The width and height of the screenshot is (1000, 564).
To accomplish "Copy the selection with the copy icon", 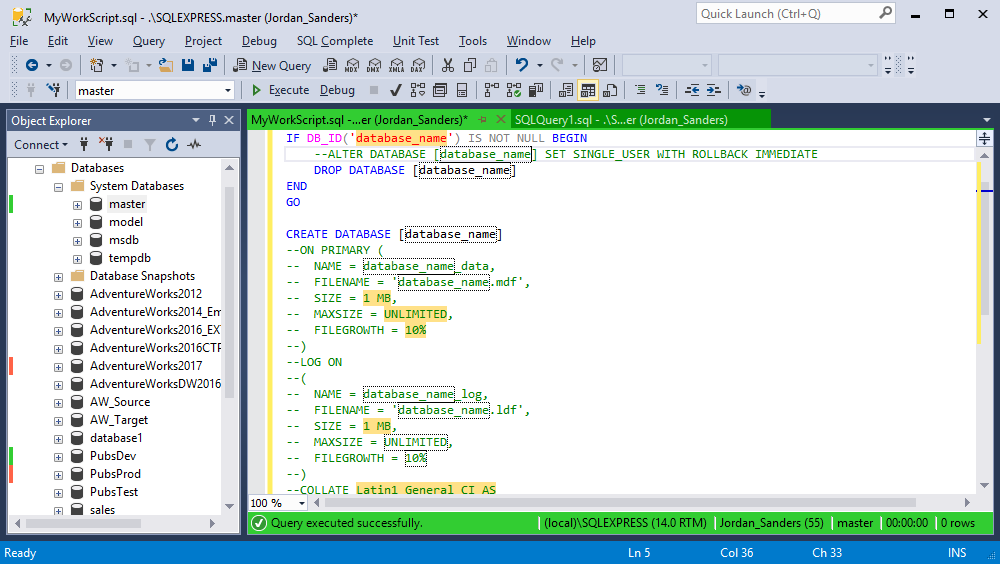I will coord(470,65).
